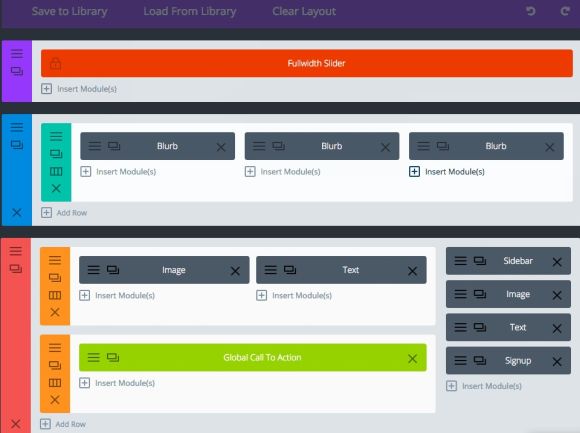Insert Module(s) under the Signup module

tap(484, 386)
